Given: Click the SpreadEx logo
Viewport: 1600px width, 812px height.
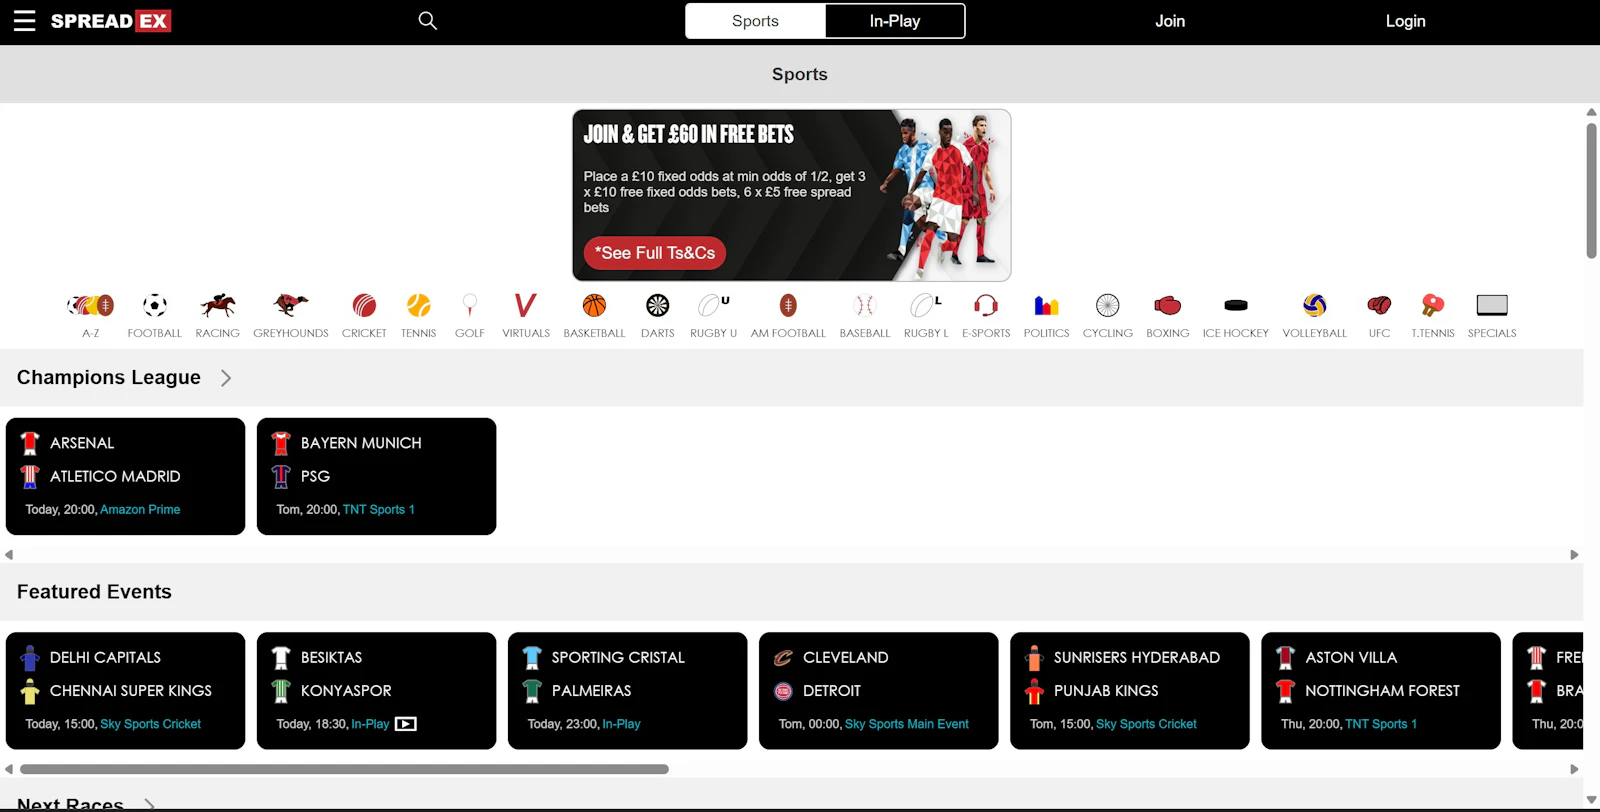Looking at the screenshot, I should tap(111, 21).
